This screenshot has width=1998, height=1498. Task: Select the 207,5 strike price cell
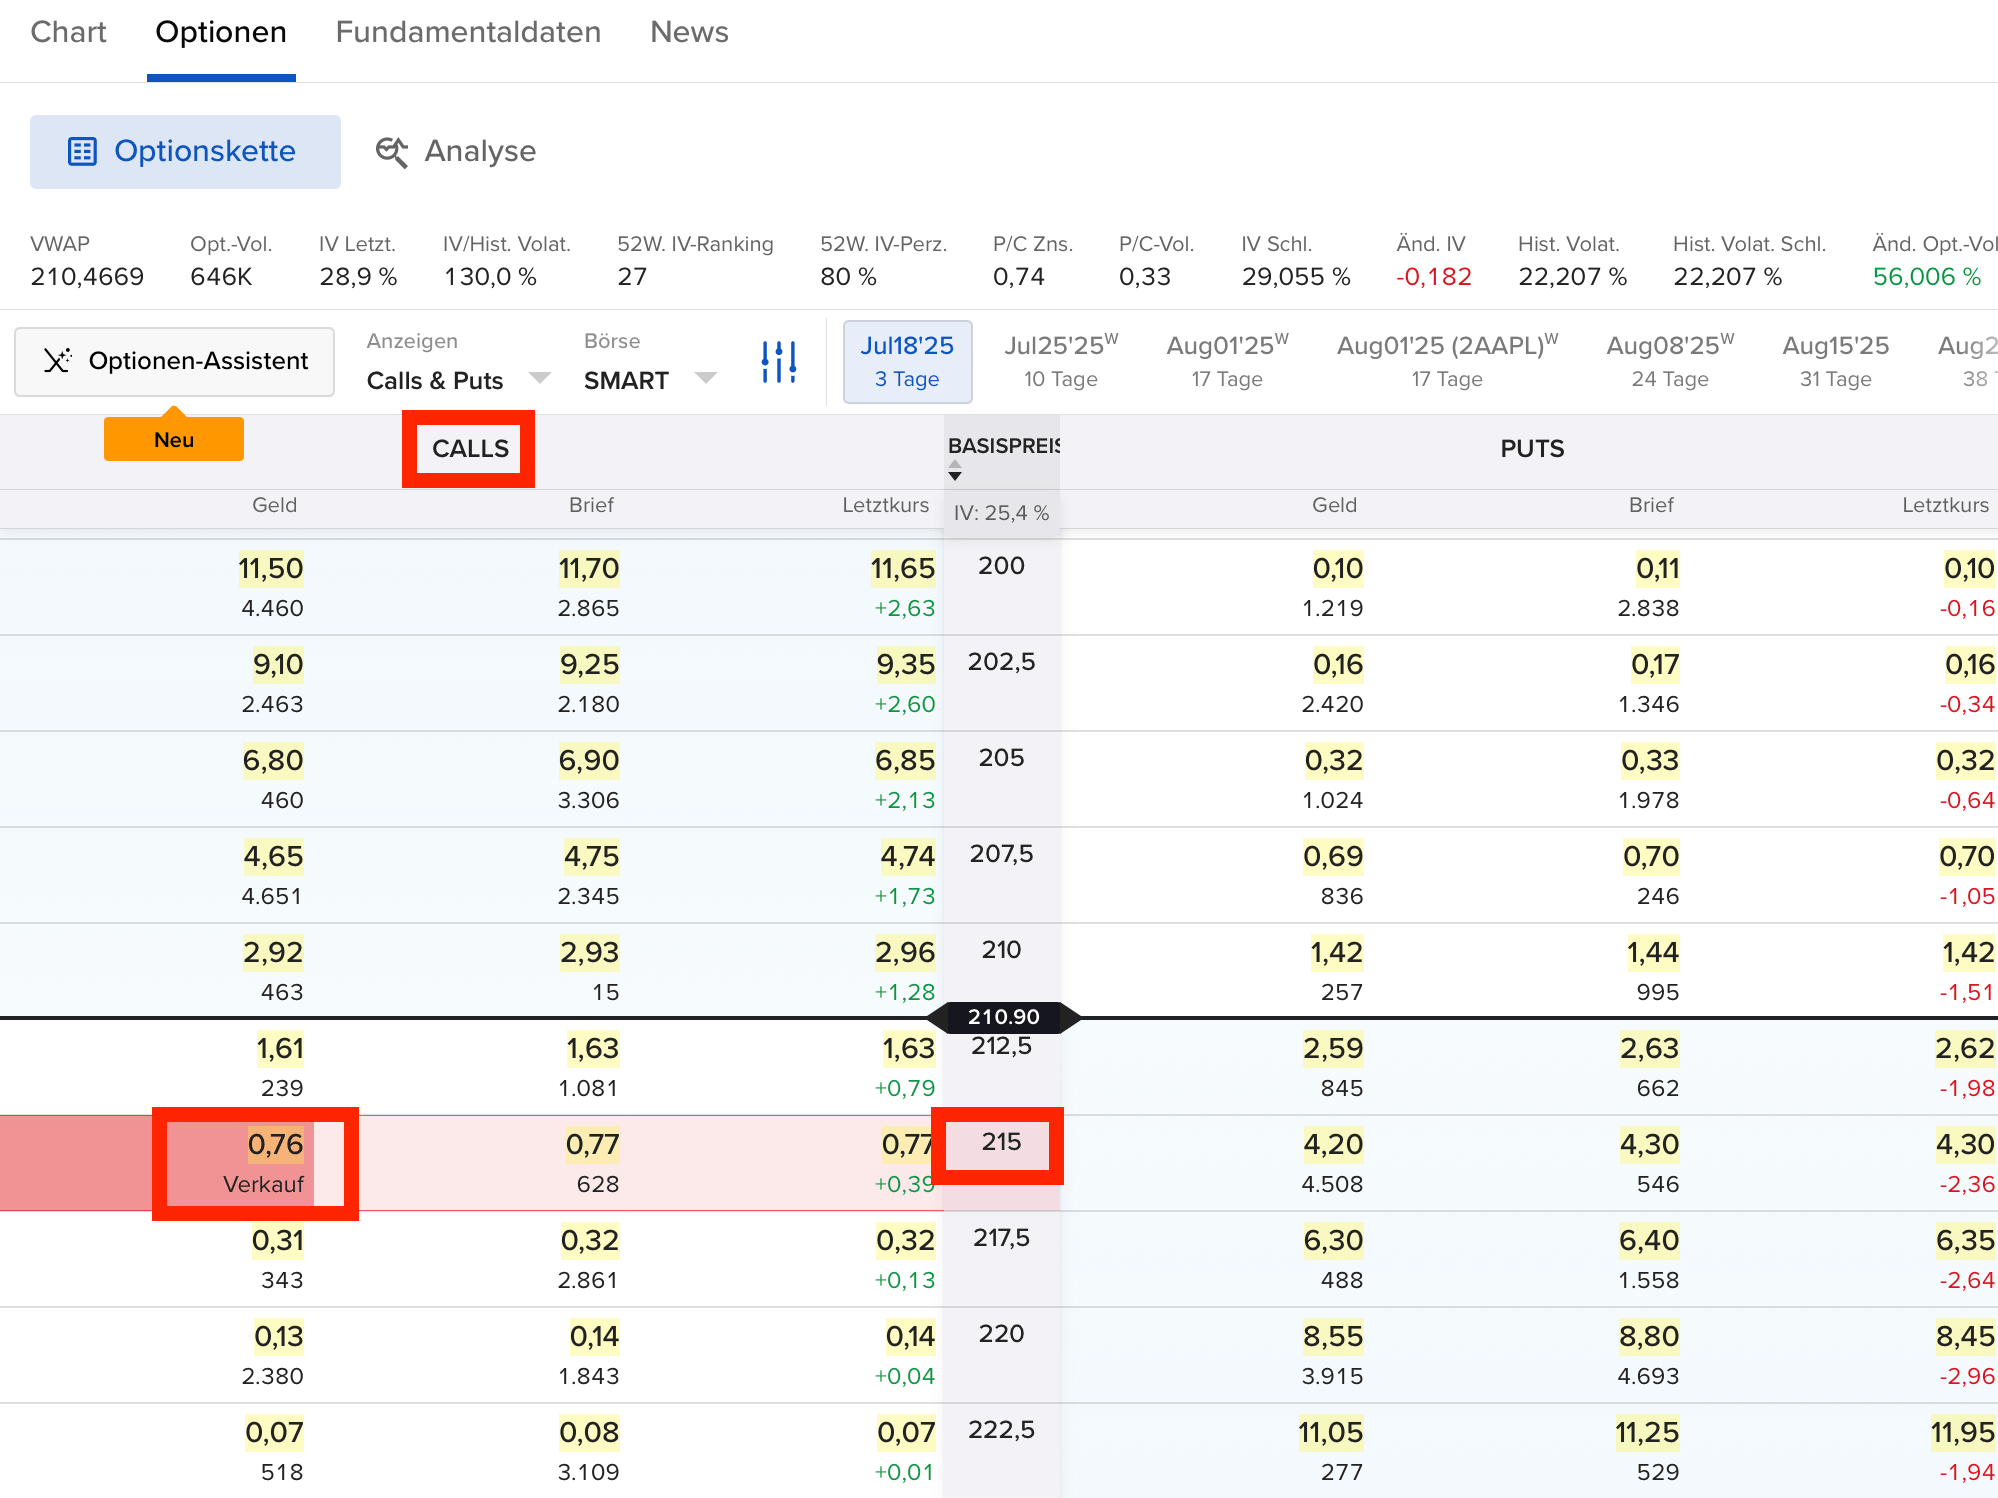coord(1001,854)
